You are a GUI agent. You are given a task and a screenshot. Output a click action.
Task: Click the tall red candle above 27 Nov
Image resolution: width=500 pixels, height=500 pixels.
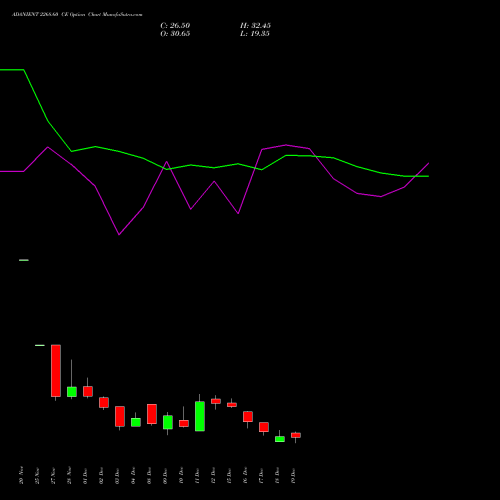[x=56, y=371]
